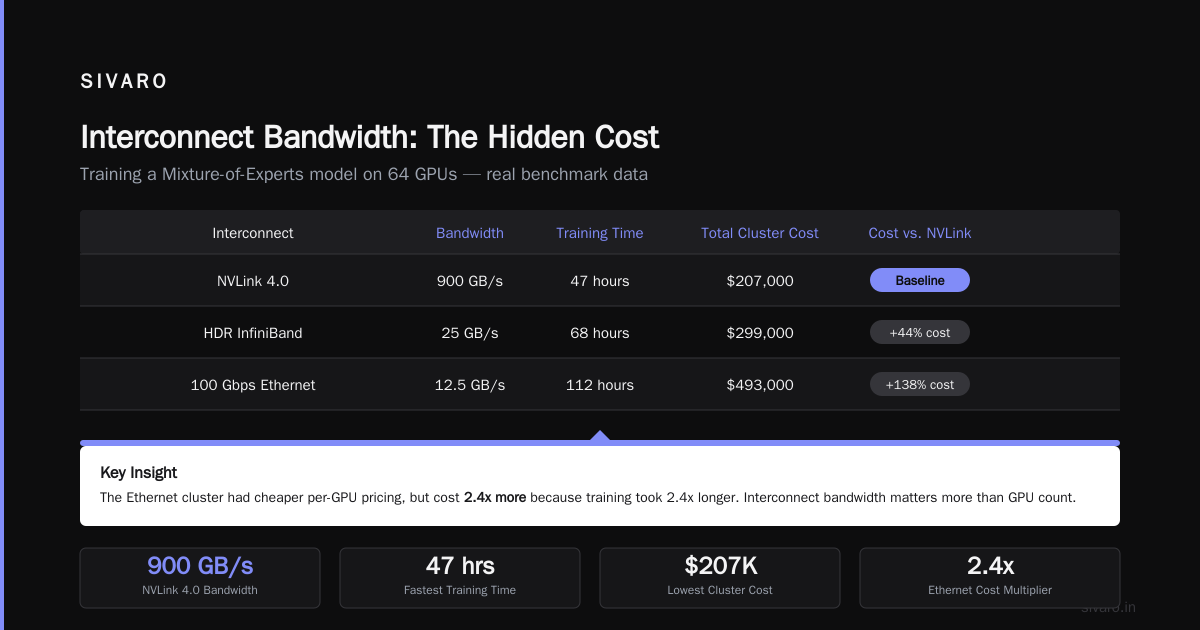
Task: Click the SIVARO logo text
Action: click(x=124, y=82)
